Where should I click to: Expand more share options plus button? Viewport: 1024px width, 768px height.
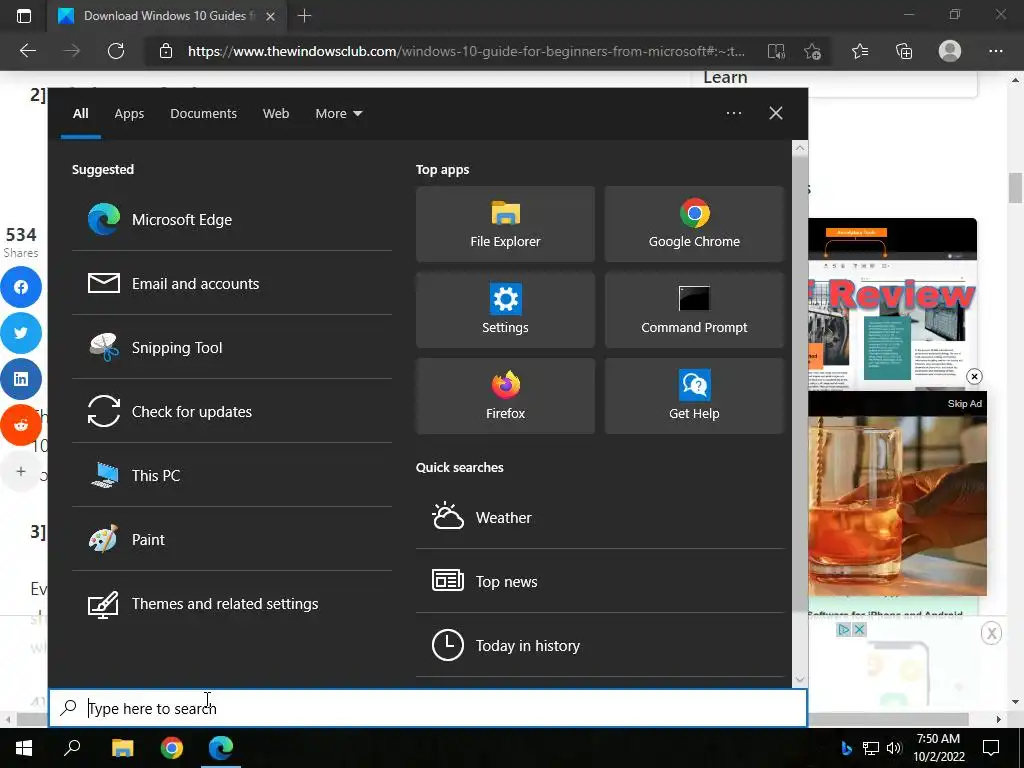click(21, 471)
